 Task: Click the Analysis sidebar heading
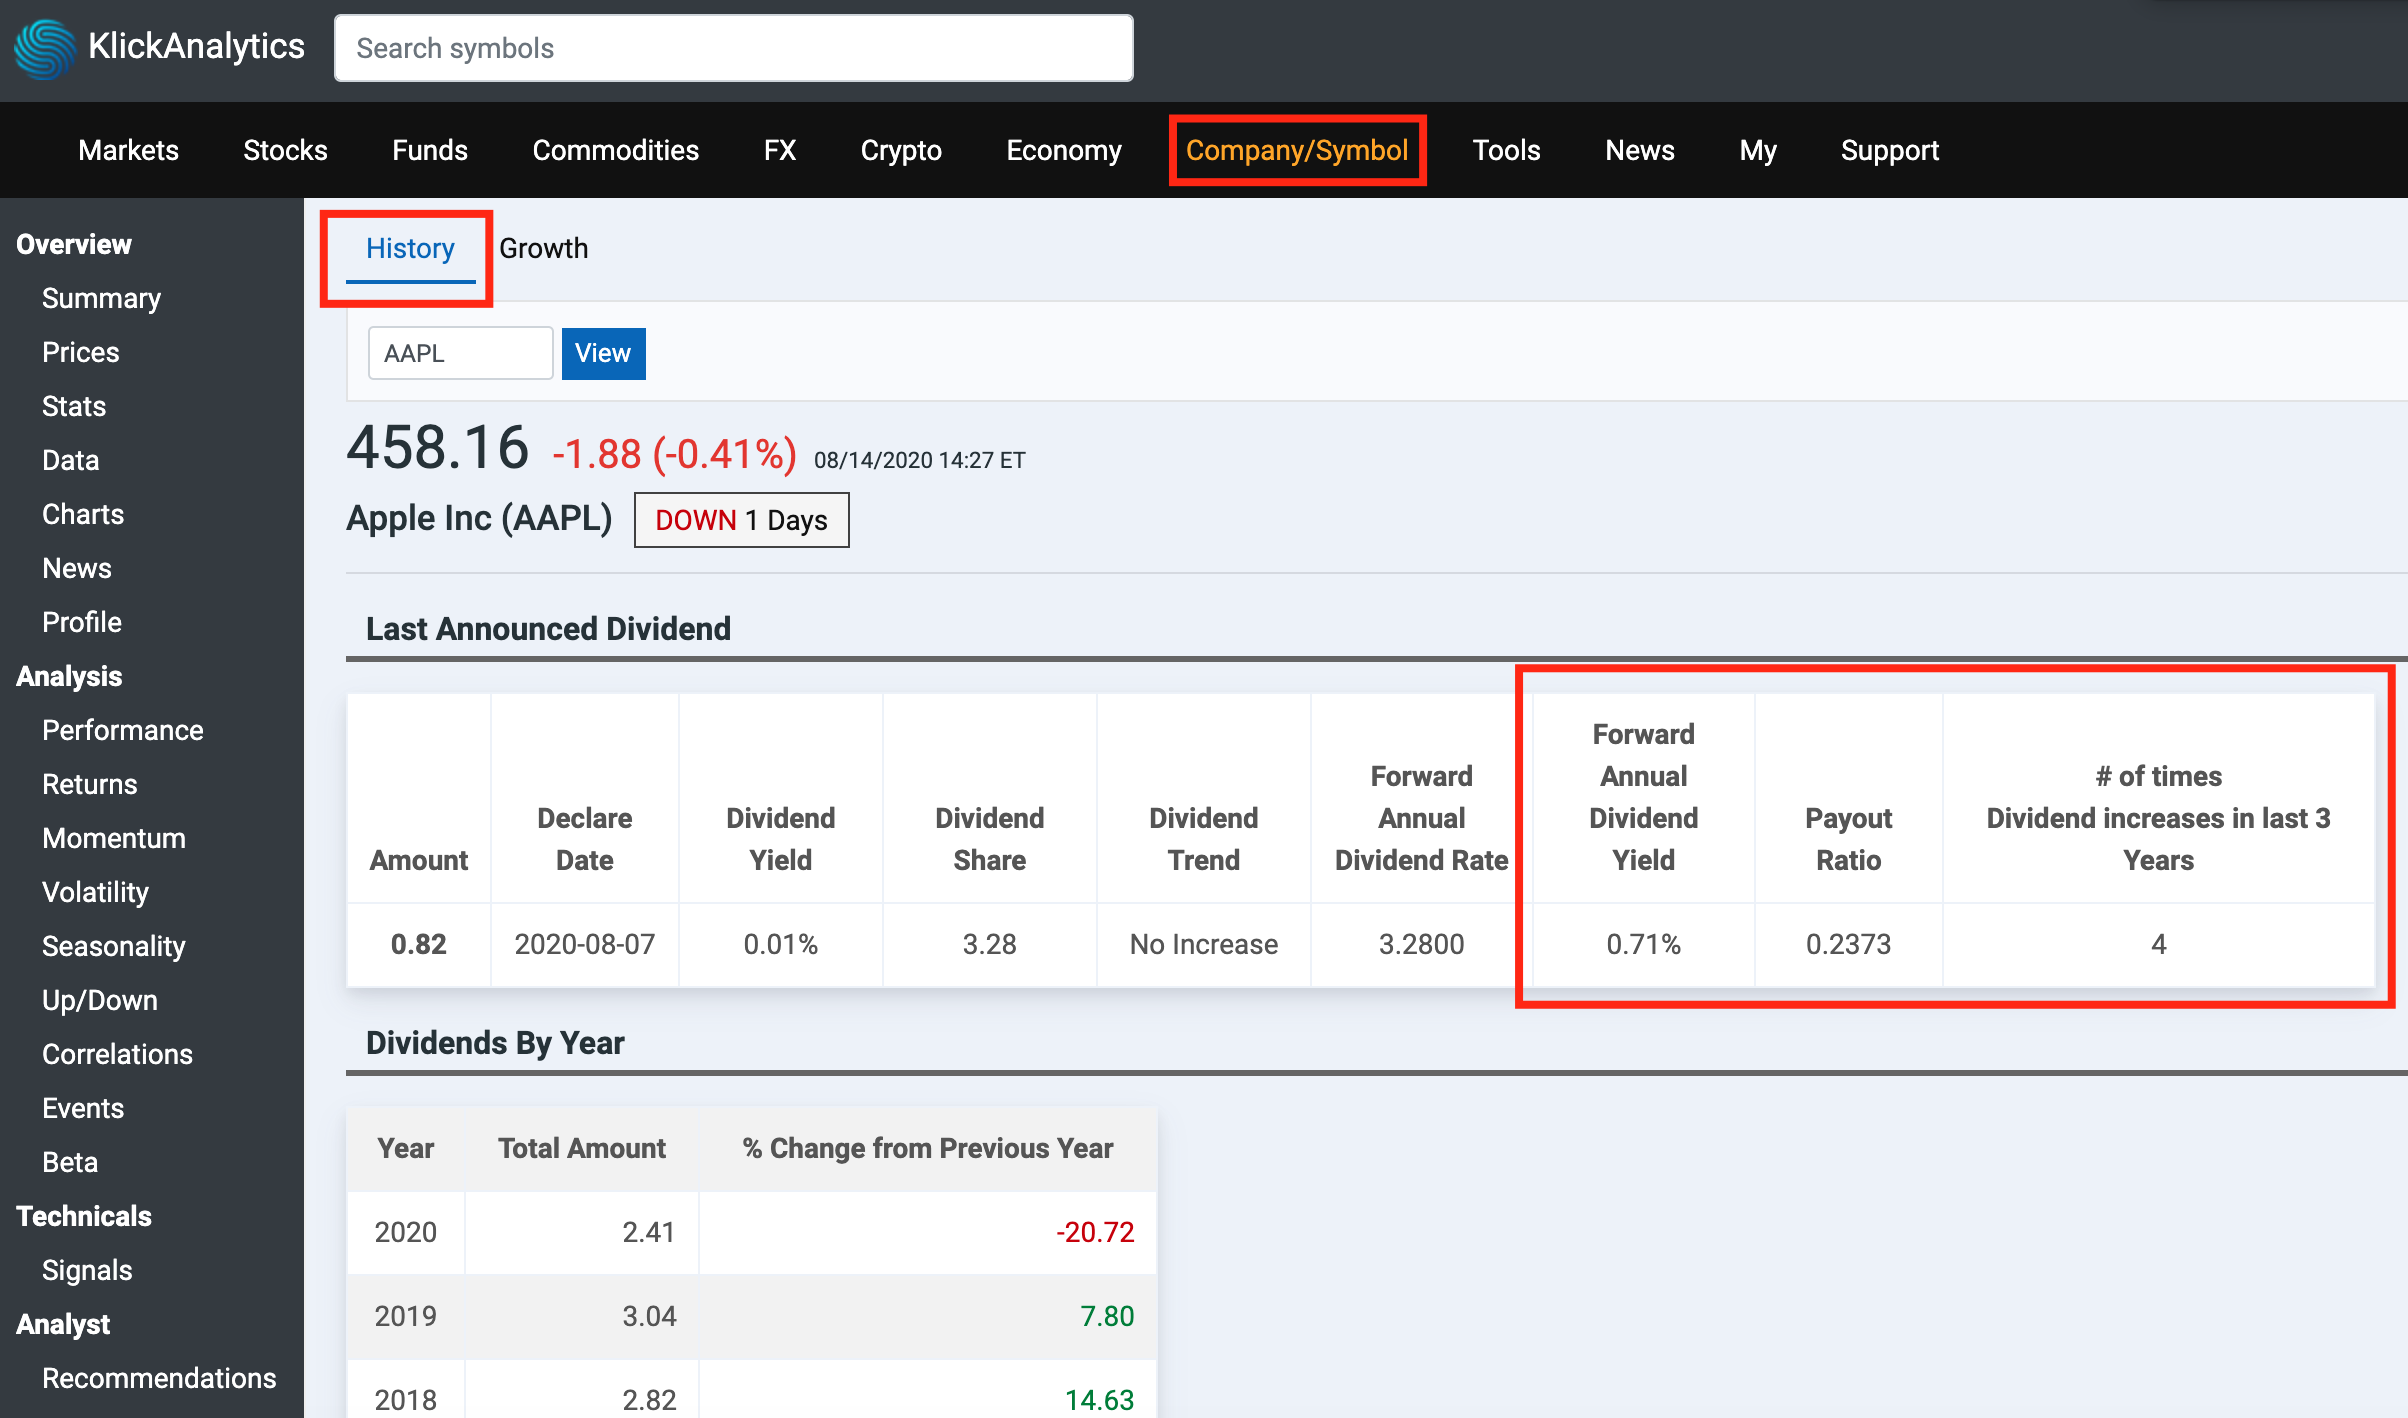[69, 676]
